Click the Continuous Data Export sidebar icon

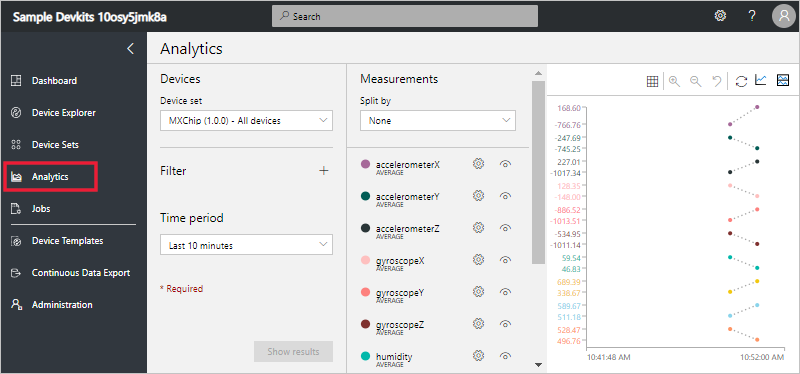[x=16, y=273]
